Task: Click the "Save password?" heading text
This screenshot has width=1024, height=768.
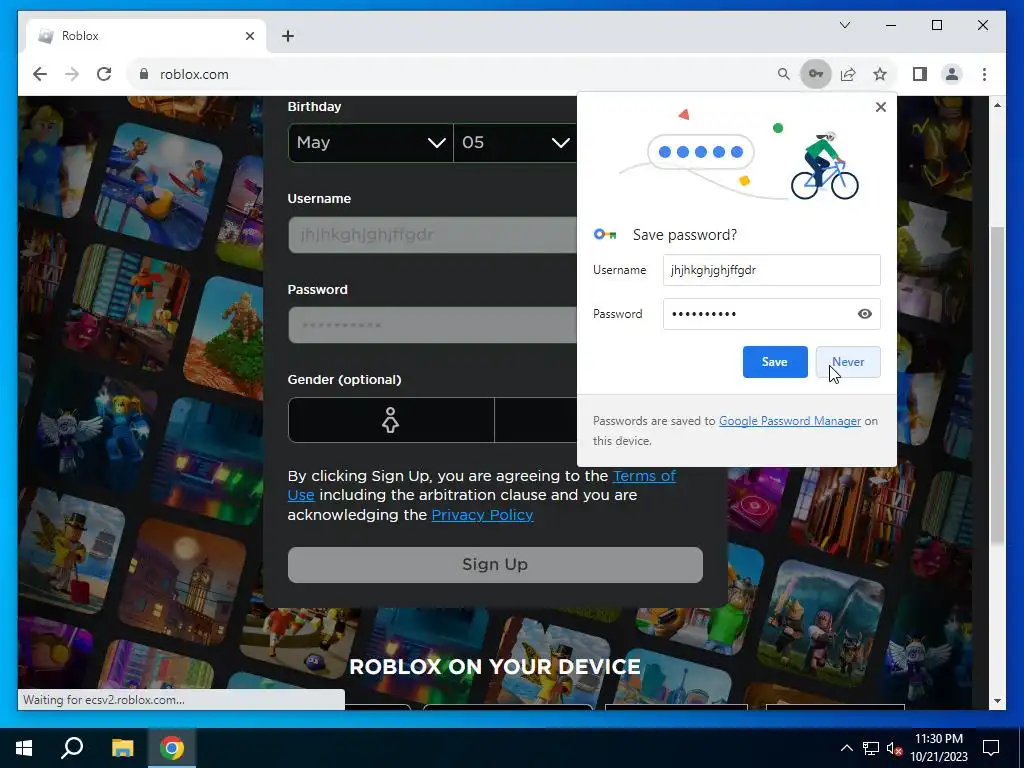Action: click(684, 235)
